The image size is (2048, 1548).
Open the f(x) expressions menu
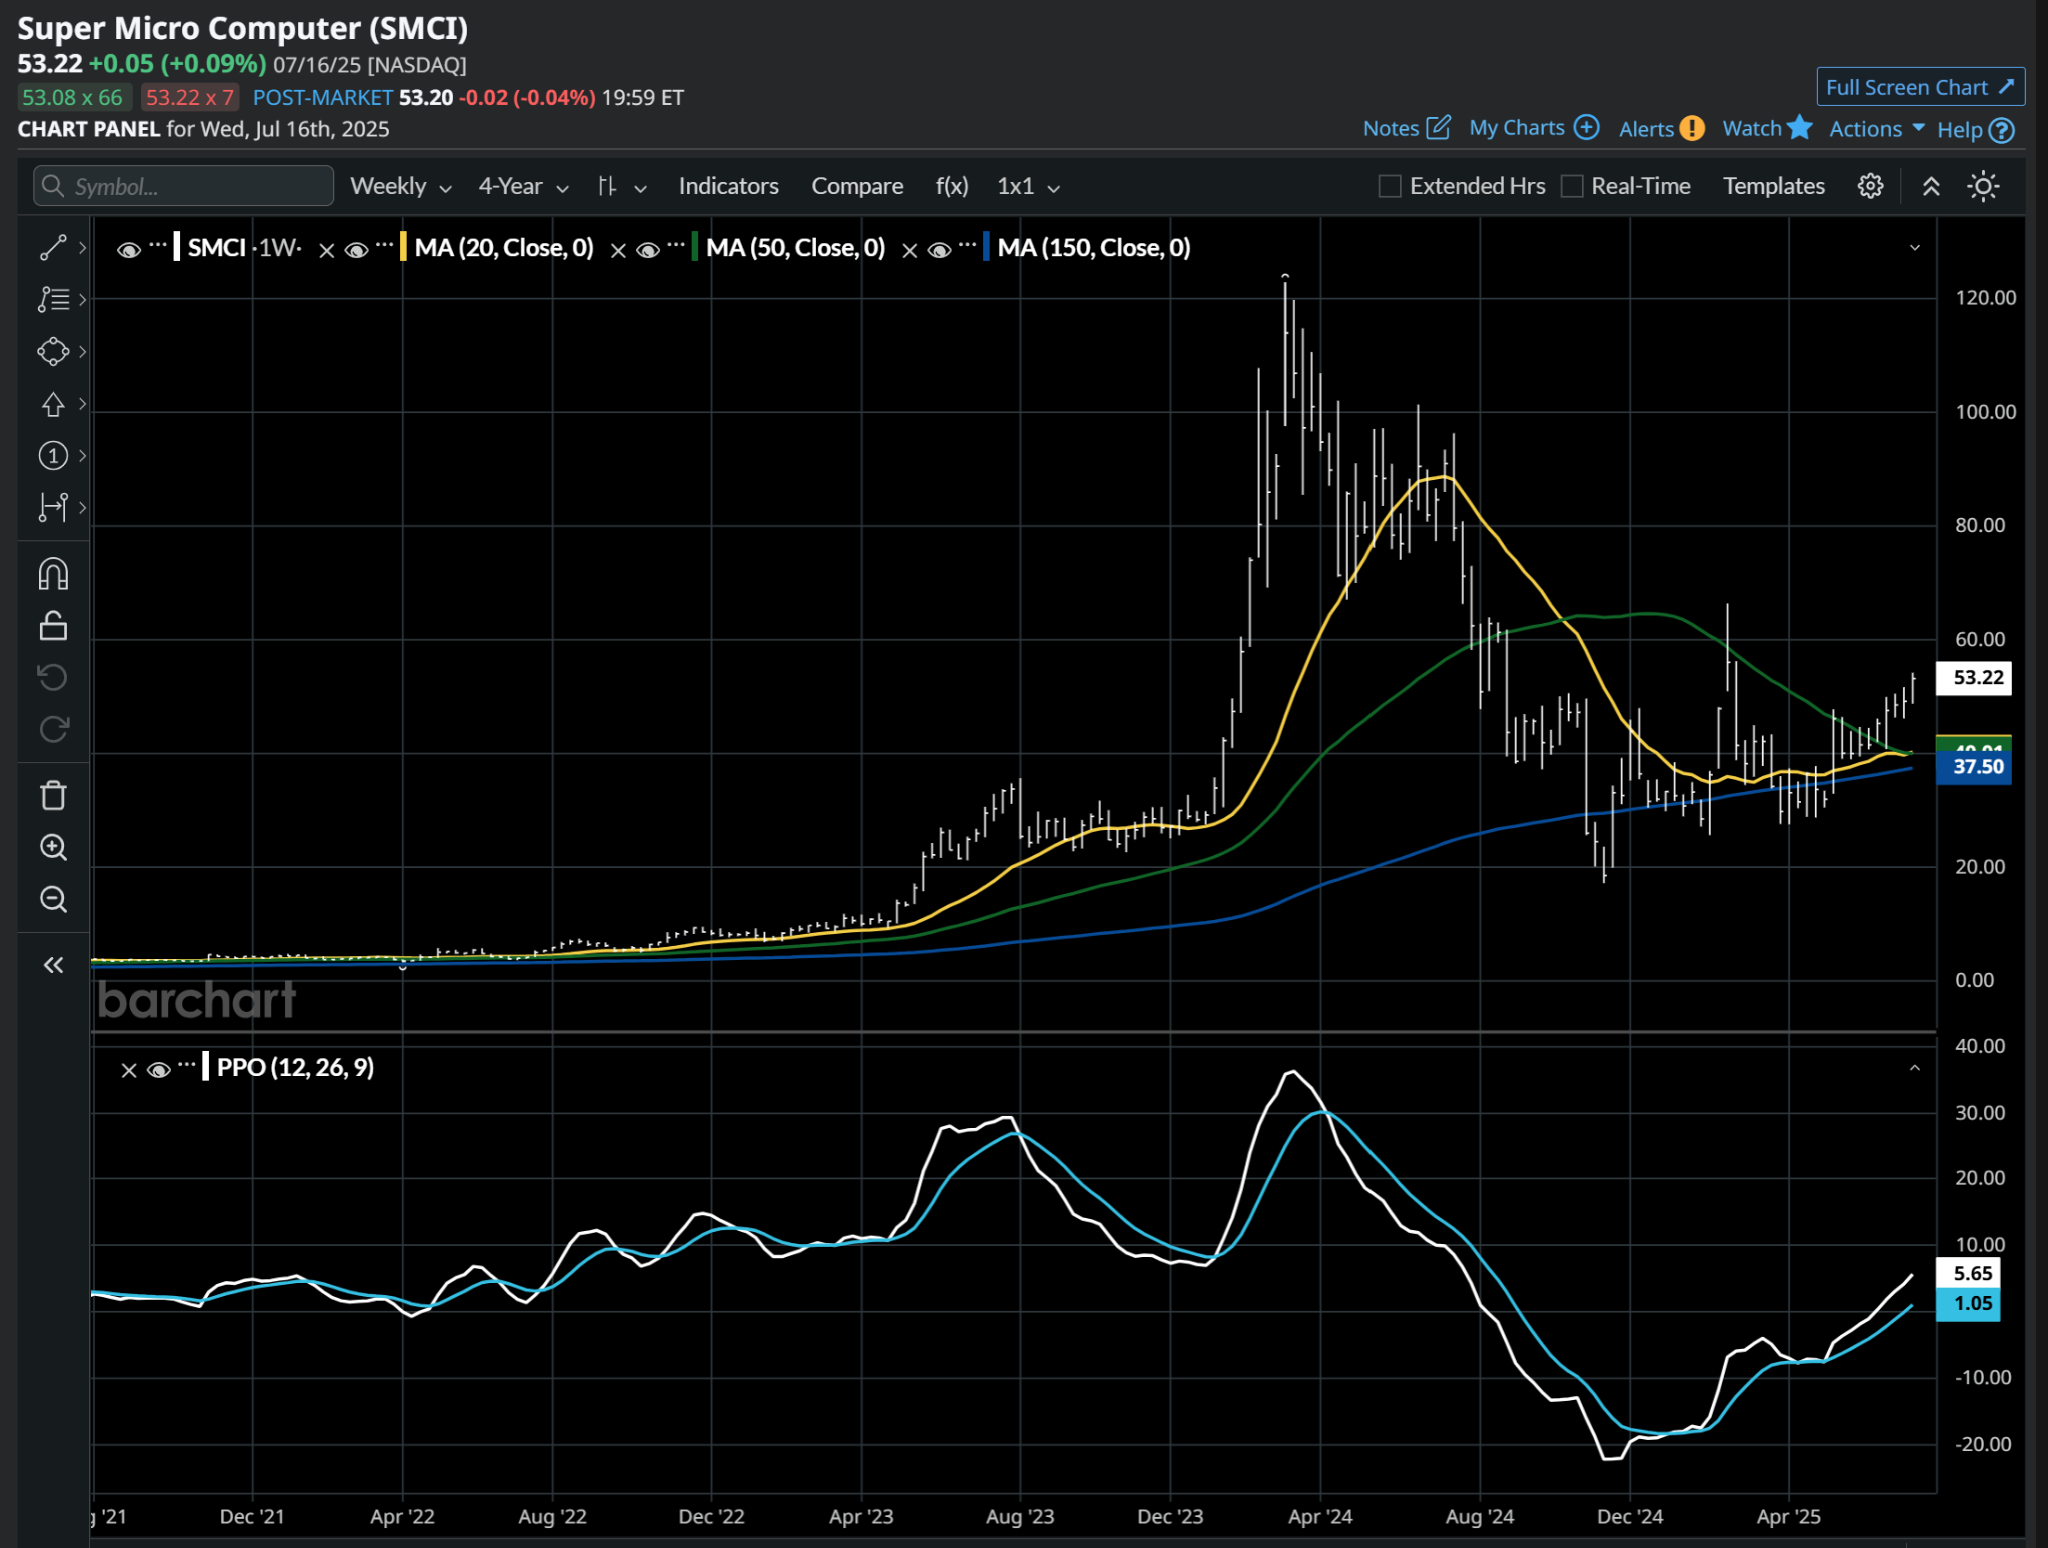[x=952, y=186]
